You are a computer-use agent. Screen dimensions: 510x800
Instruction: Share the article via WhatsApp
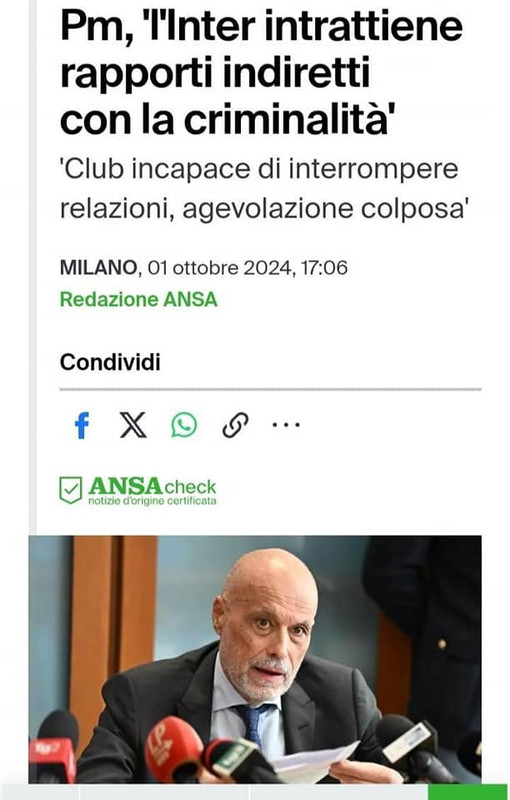tap(184, 425)
